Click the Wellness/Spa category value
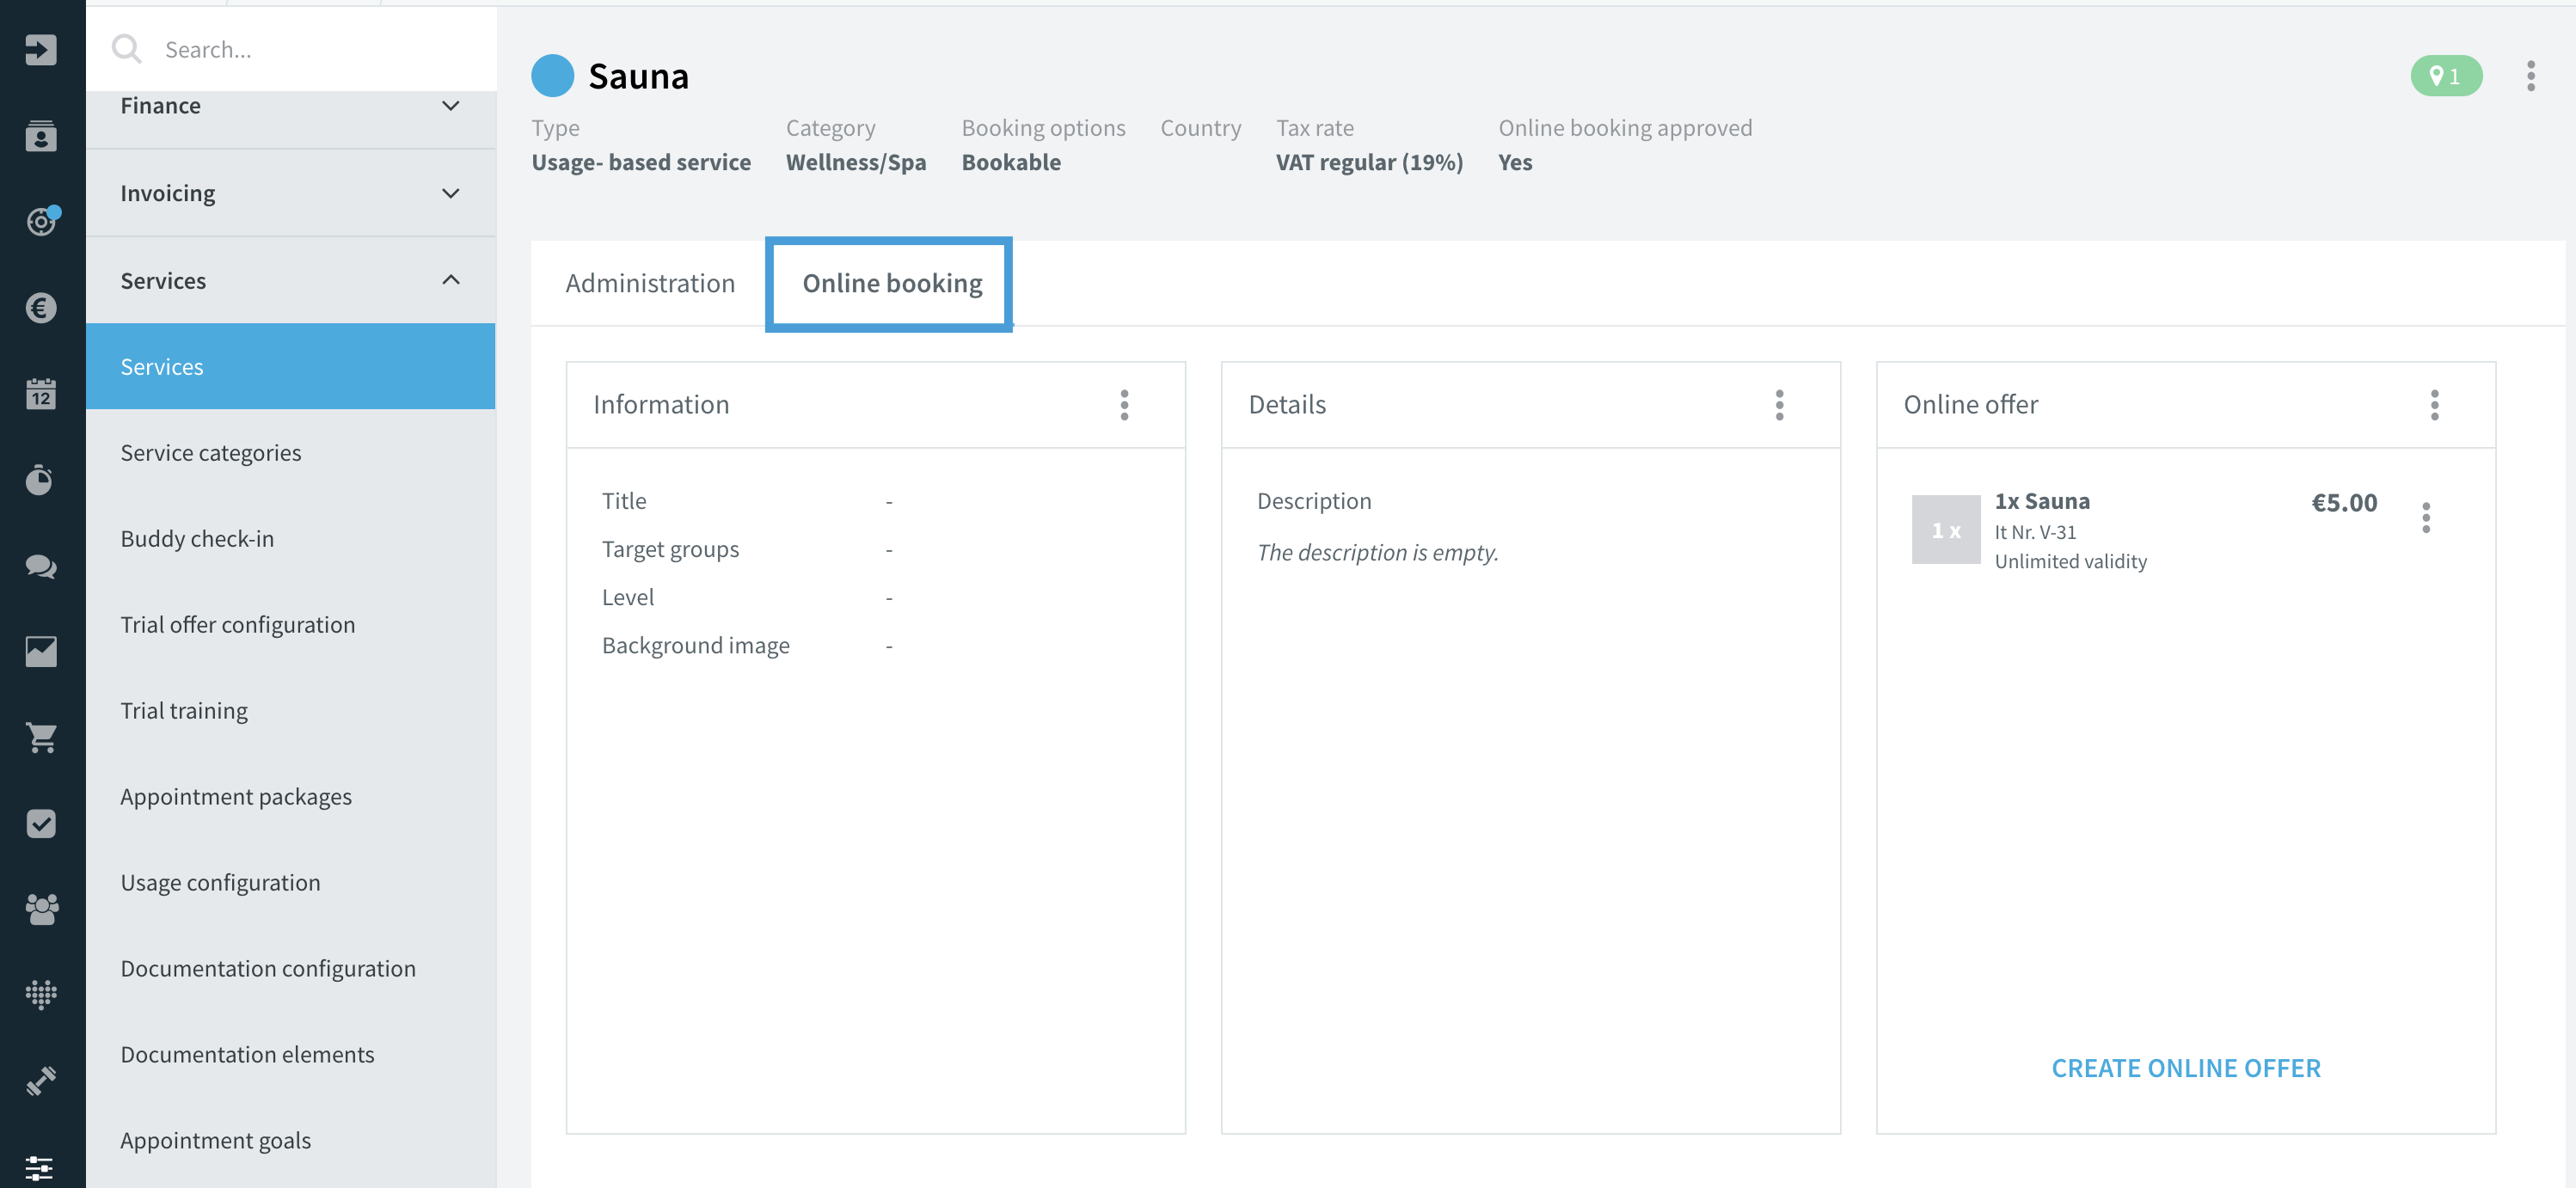 coord(856,162)
